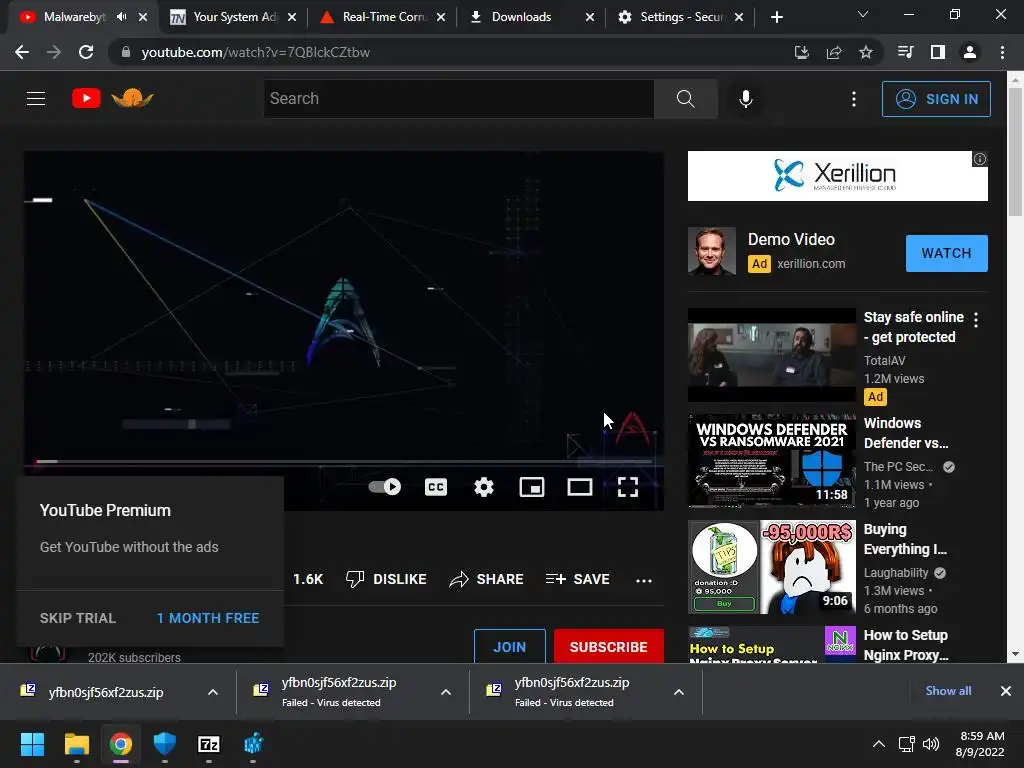Mute tab via speaker icon

(121, 17)
